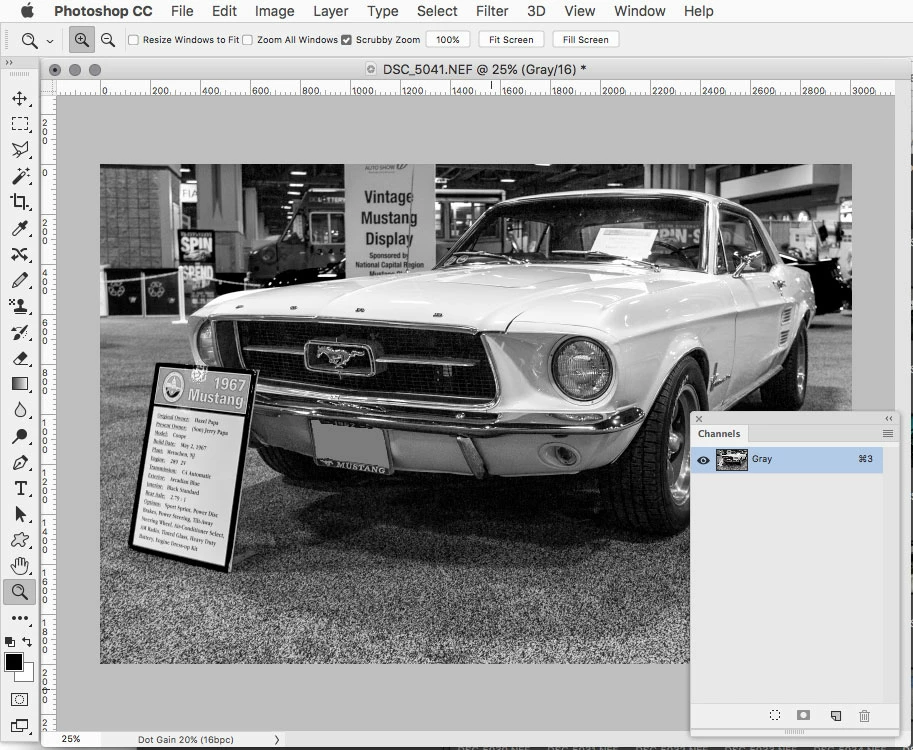Close the Channels panel with X
The height and width of the screenshot is (750, 913).
coord(699,419)
